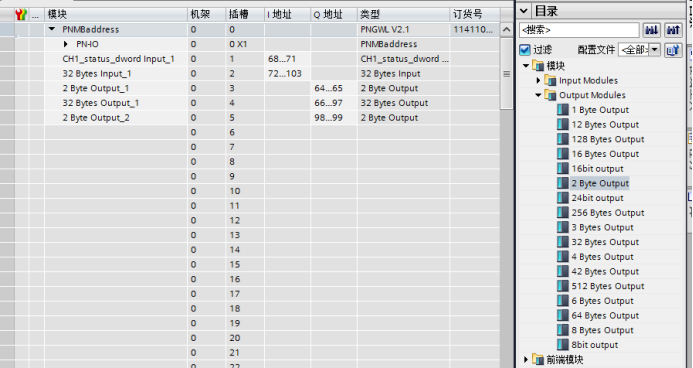Click the device table vertical scrollbar thumb
Screen dimensions: 693x368
coord(506,73)
